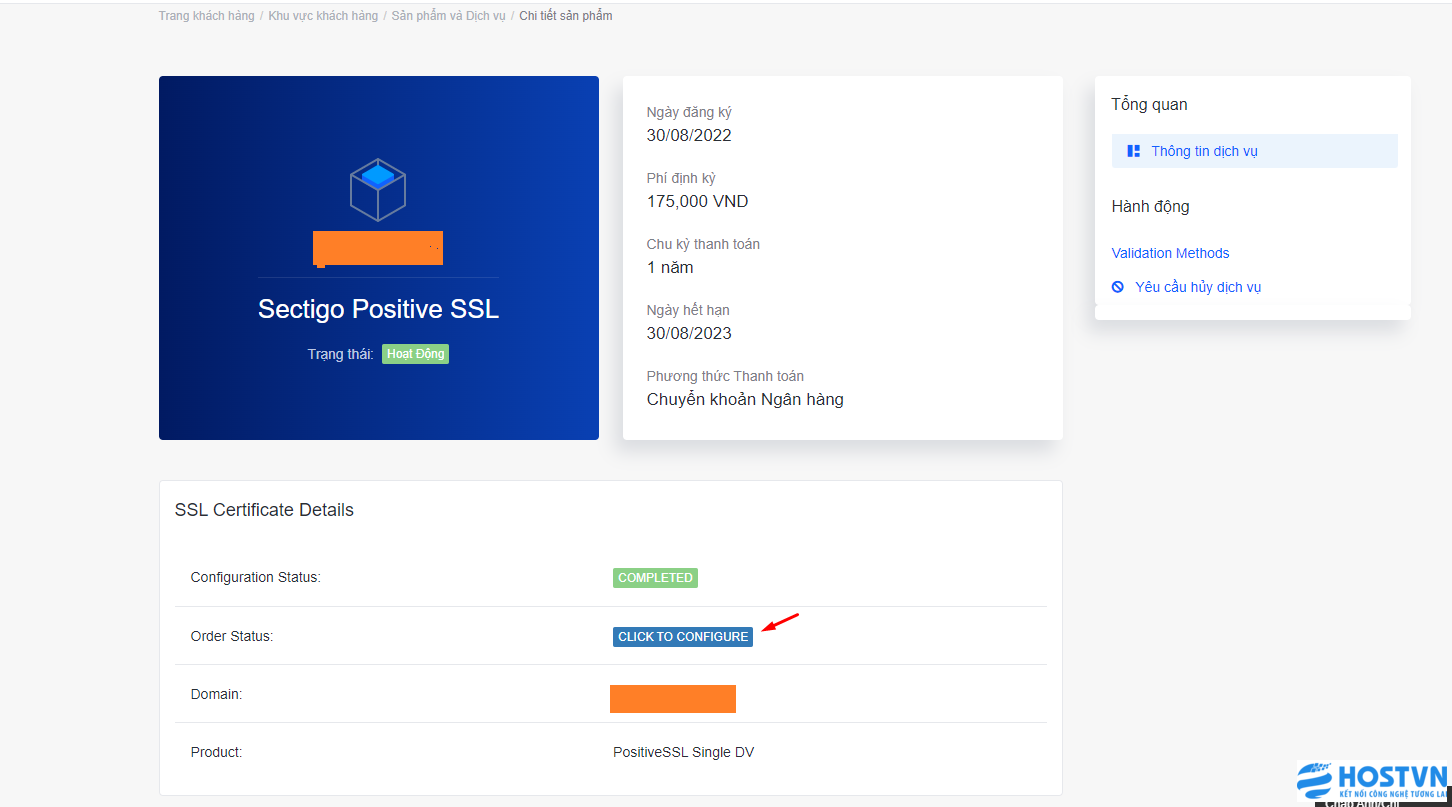Click the Sectigo Positive SSL title
Screen dimensions: 1452x807
pyautogui.click(x=378, y=309)
